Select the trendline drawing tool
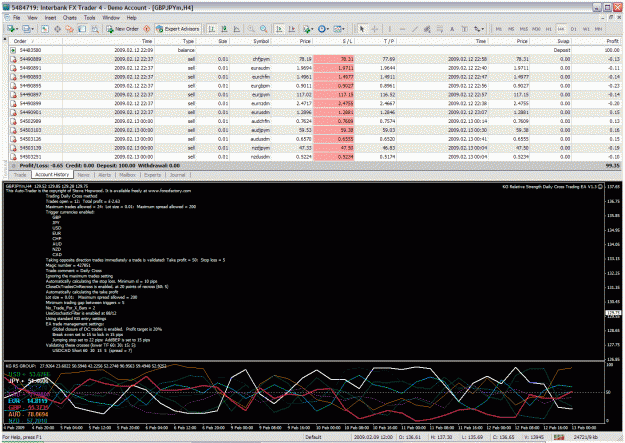Image resolution: width=625 pixels, height=443 pixels. point(415,29)
